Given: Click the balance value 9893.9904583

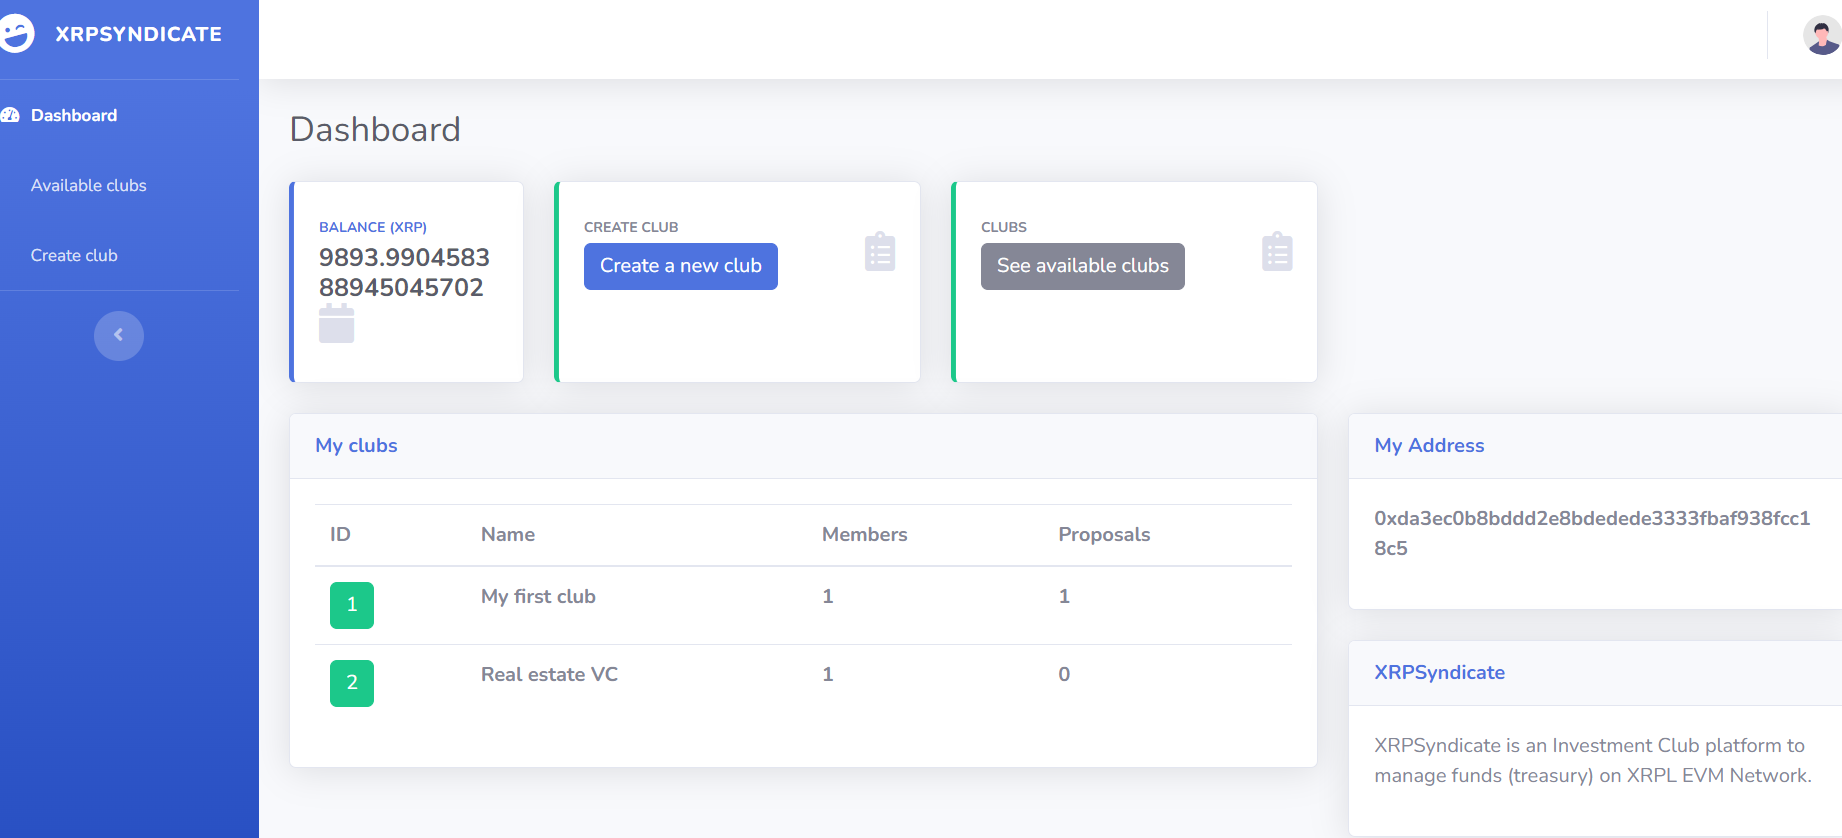Looking at the screenshot, I should pos(404,272).
